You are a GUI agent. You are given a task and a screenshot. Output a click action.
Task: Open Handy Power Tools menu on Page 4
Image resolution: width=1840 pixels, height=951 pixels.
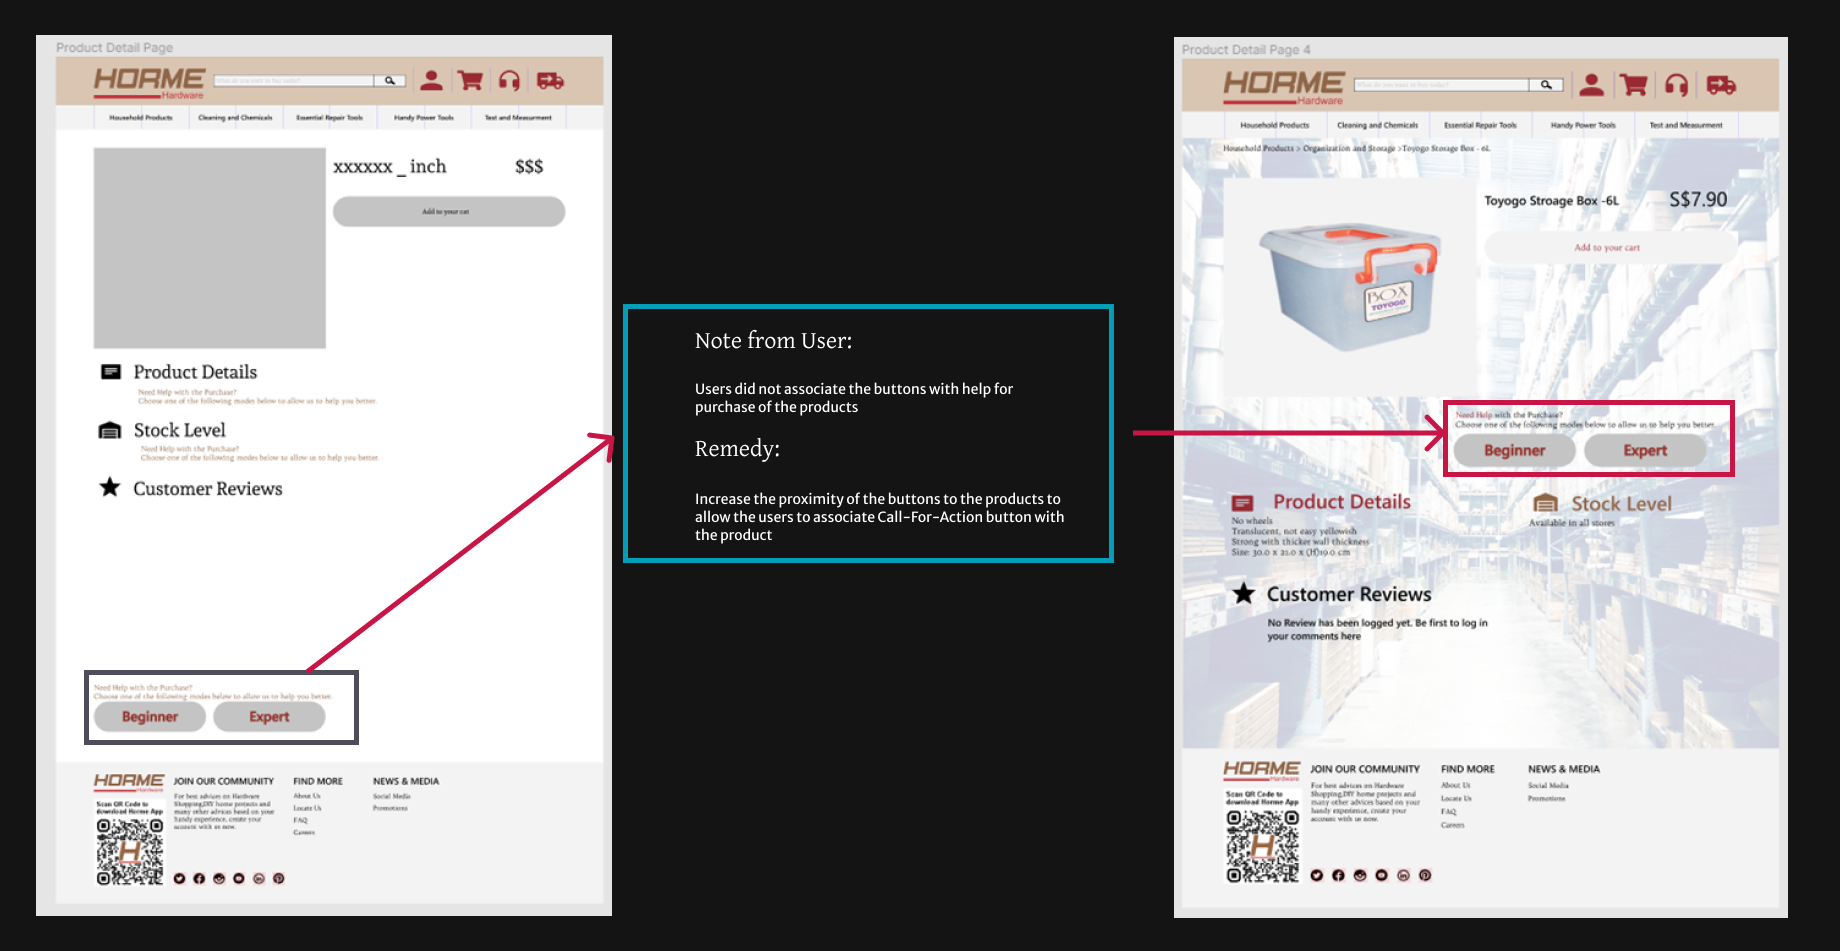[1583, 125]
